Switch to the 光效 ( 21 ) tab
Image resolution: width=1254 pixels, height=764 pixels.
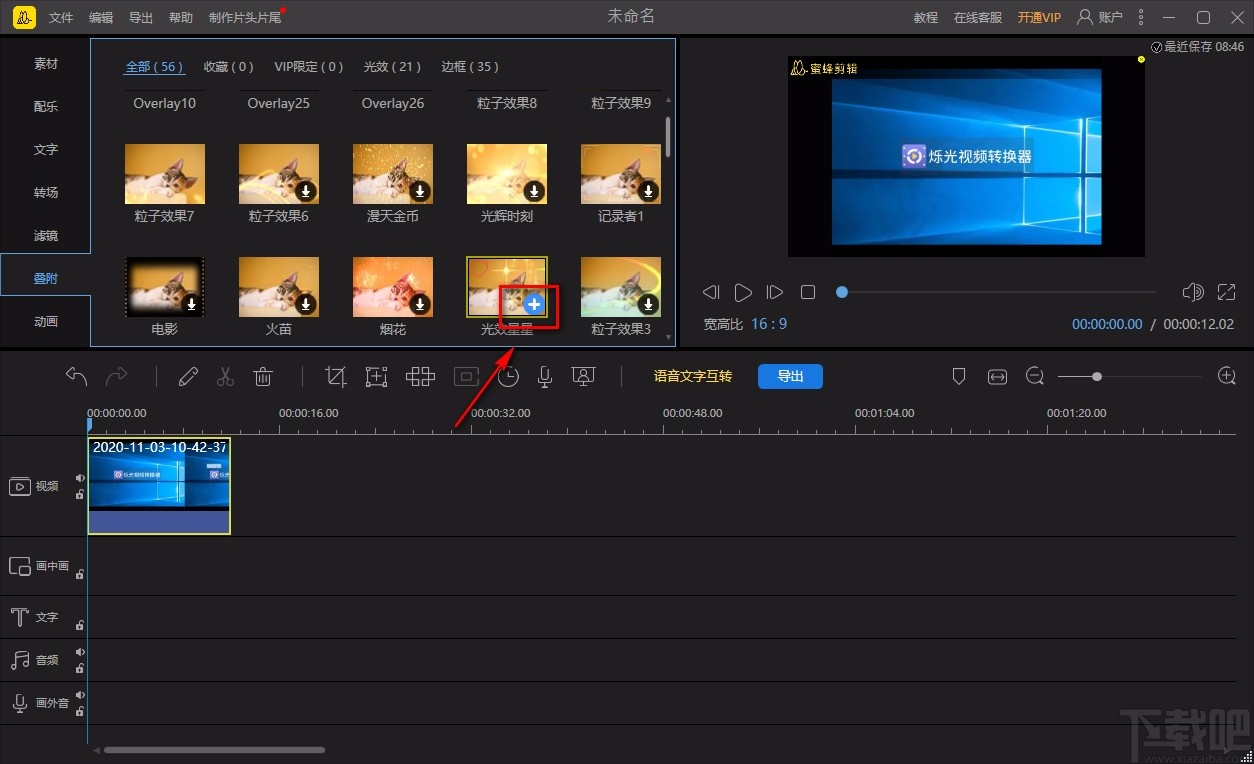pyautogui.click(x=392, y=67)
